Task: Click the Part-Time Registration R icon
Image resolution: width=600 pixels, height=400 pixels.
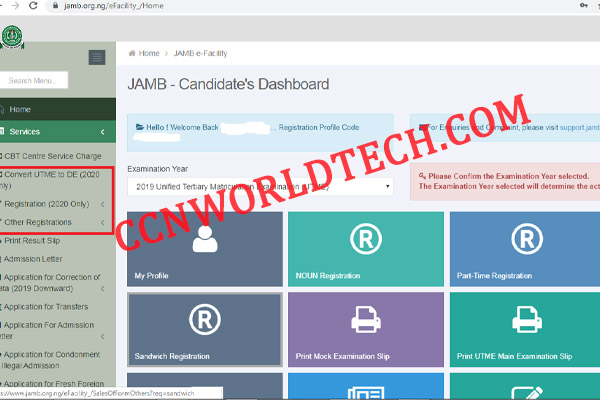Action: [x=527, y=239]
